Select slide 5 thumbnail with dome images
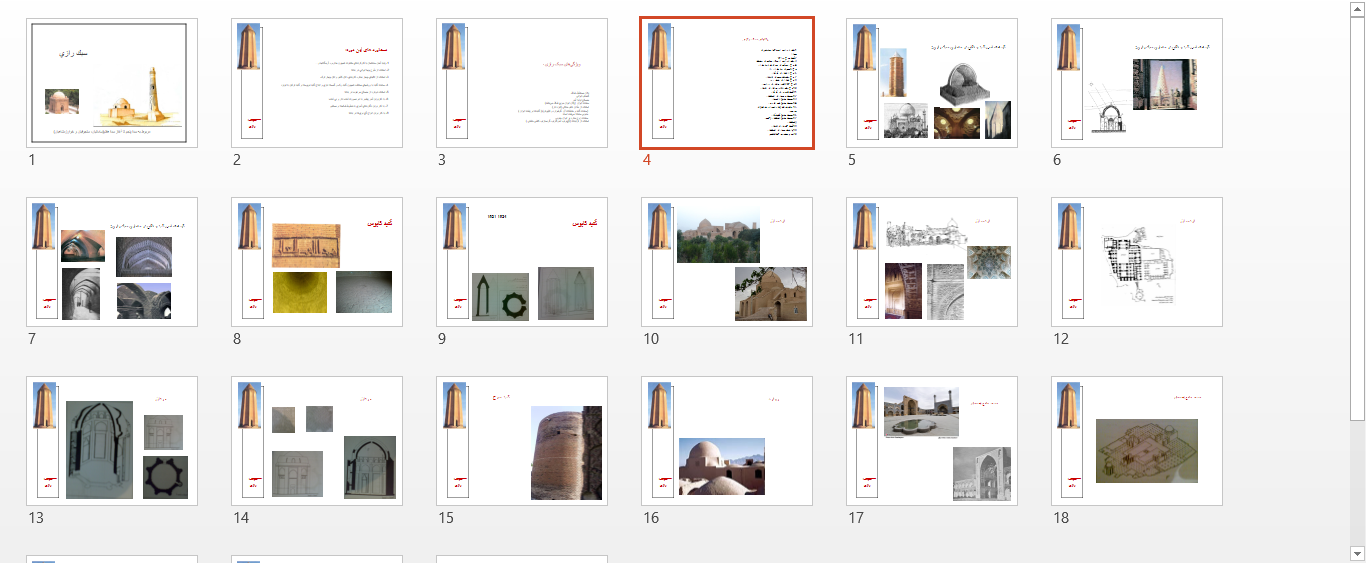 pos(932,83)
